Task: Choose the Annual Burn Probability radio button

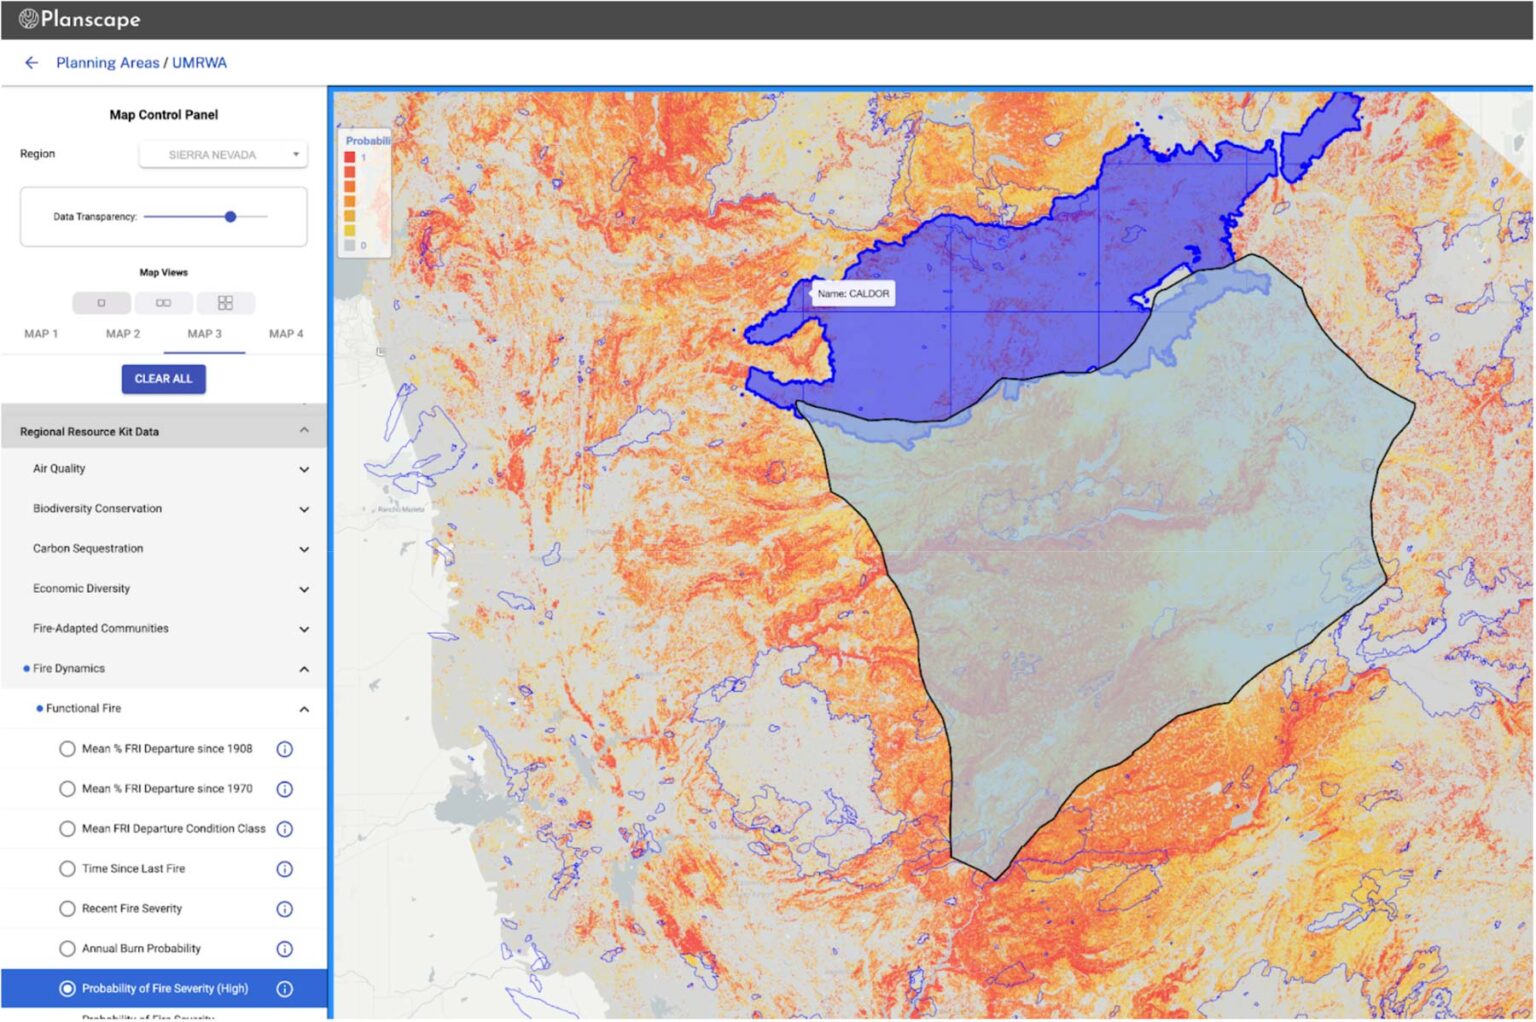Action: (67, 948)
